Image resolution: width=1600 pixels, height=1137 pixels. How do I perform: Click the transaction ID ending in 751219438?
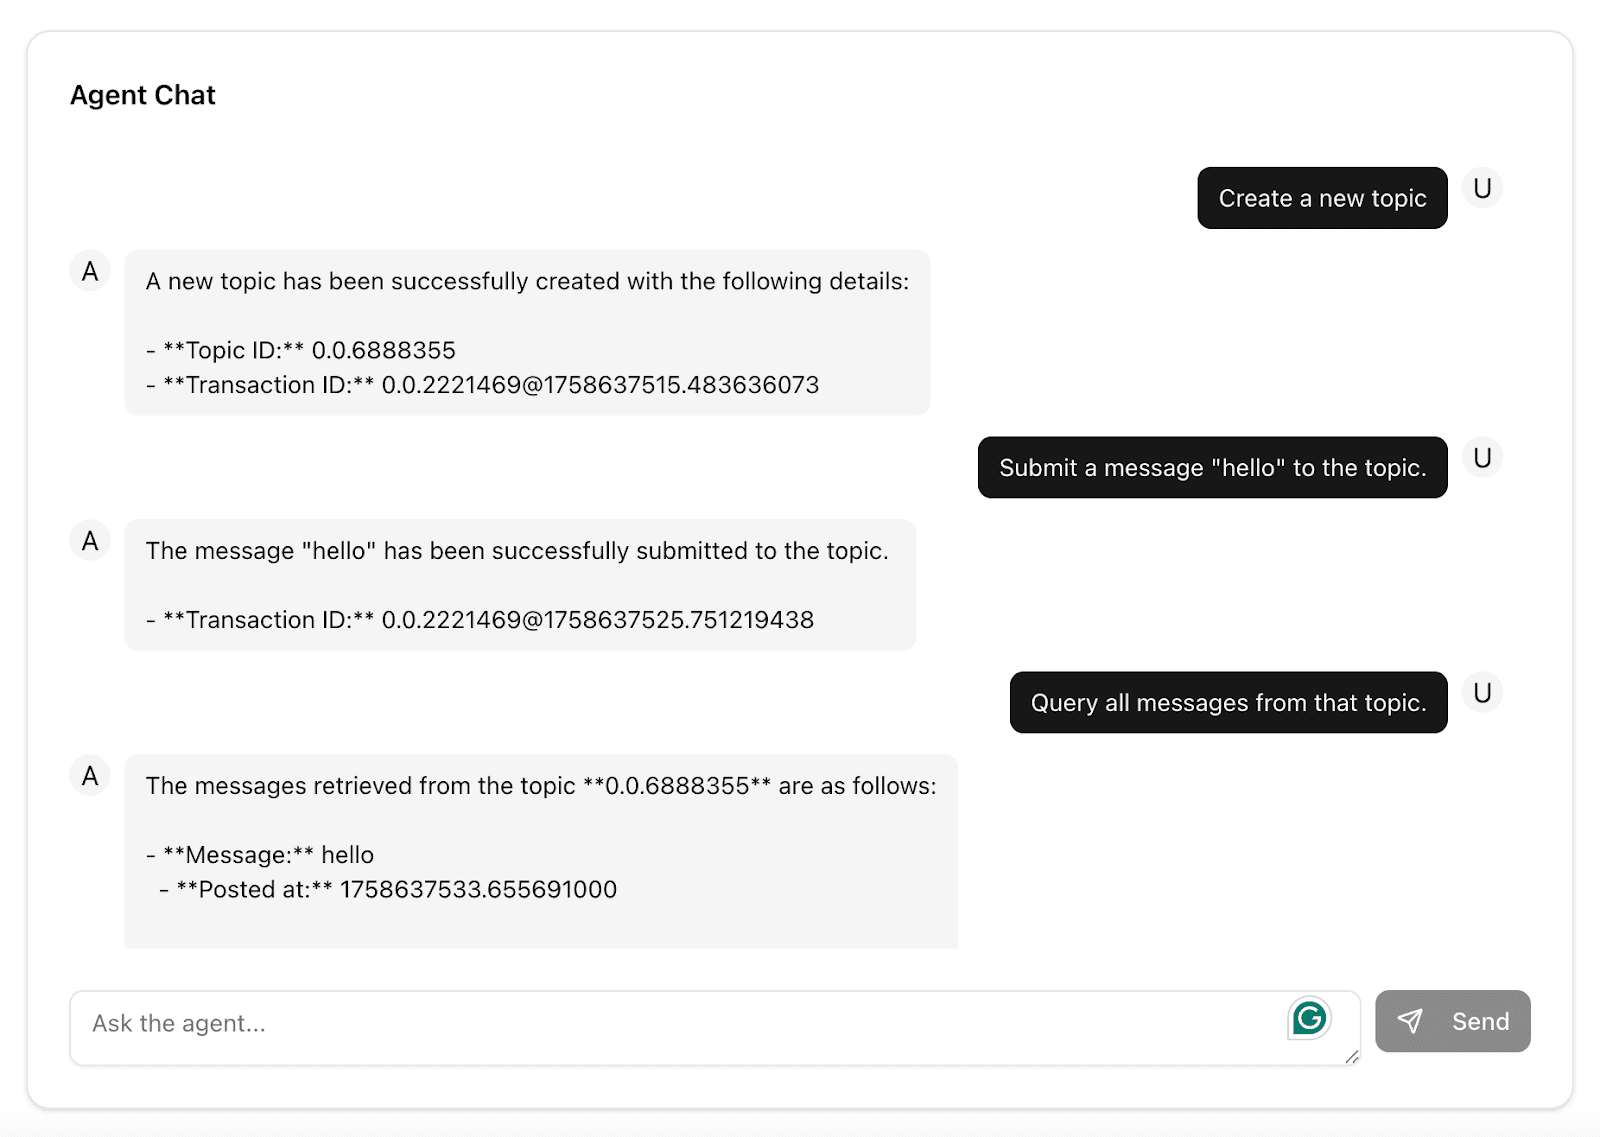pyautogui.click(x=597, y=620)
